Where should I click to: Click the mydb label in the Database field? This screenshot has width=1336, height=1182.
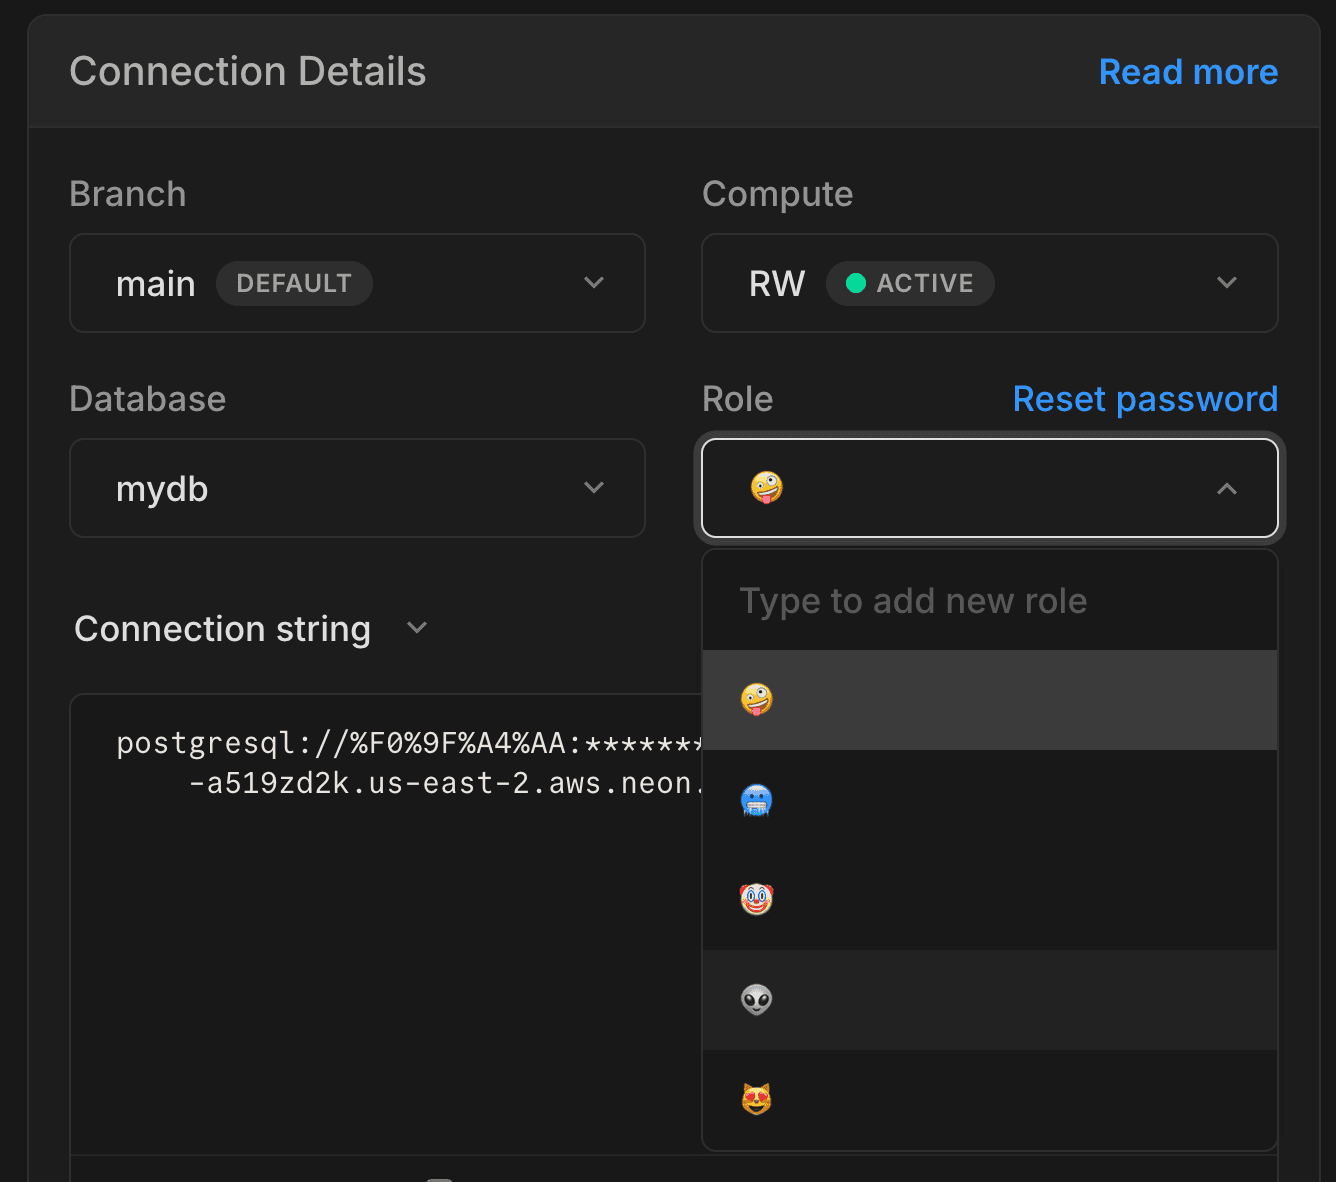tap(162, 488)
